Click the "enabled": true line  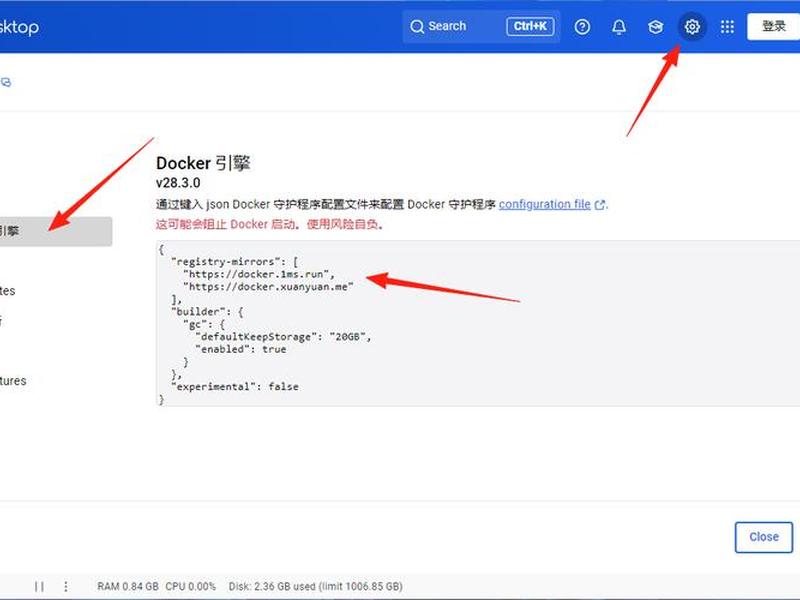point(241,349)
